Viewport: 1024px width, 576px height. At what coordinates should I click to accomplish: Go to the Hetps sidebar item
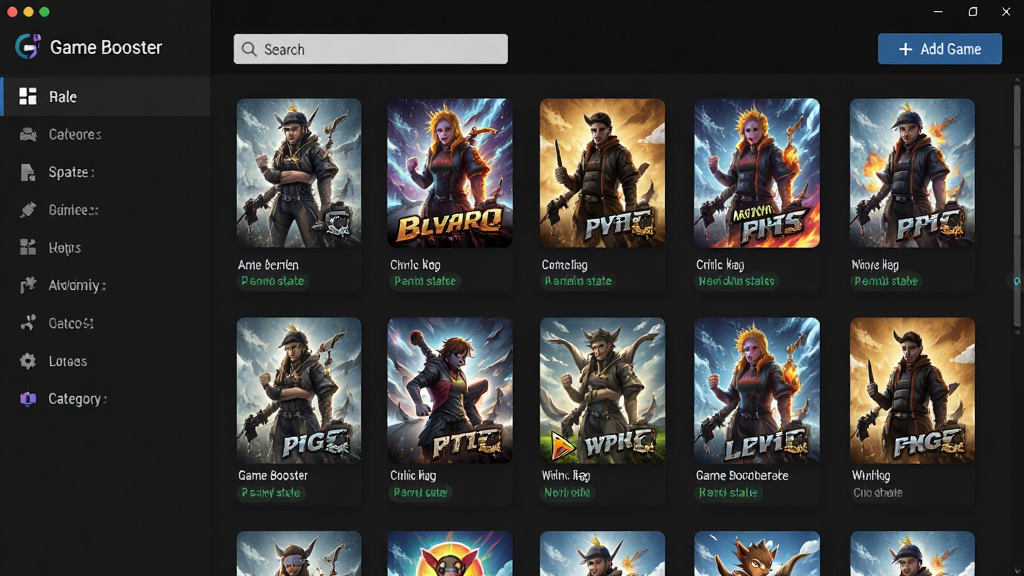(x=105, y=248)
